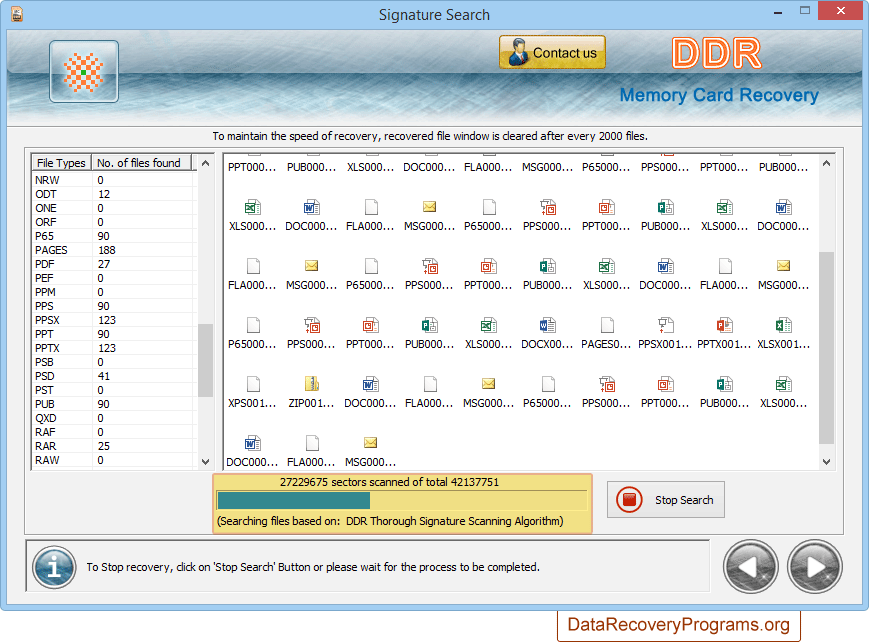Click the 41 count for PSD
This screenshot has height=642, width=869.
point(104,376)
